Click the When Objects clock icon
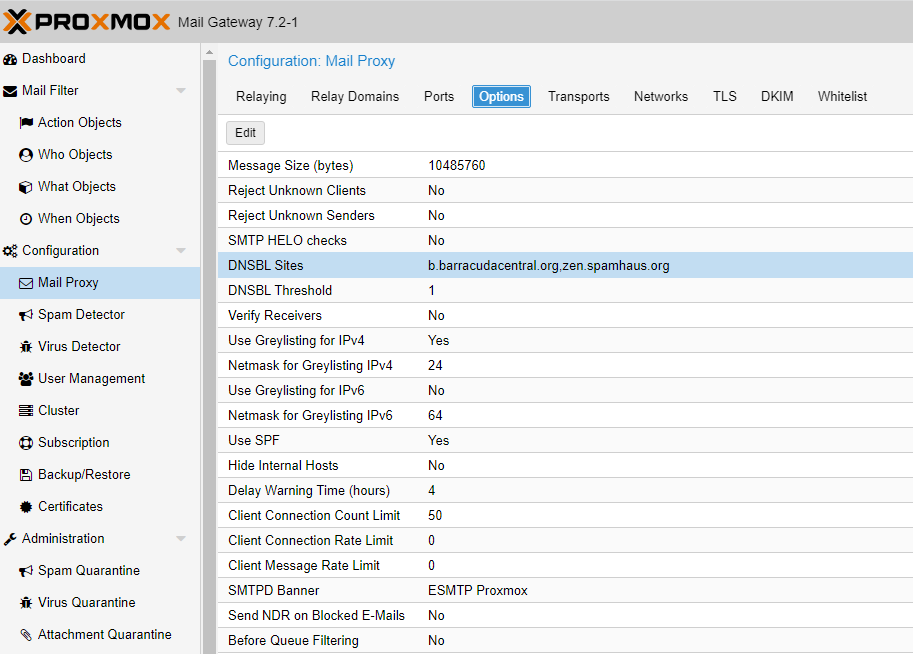 [x=26, y=219]
